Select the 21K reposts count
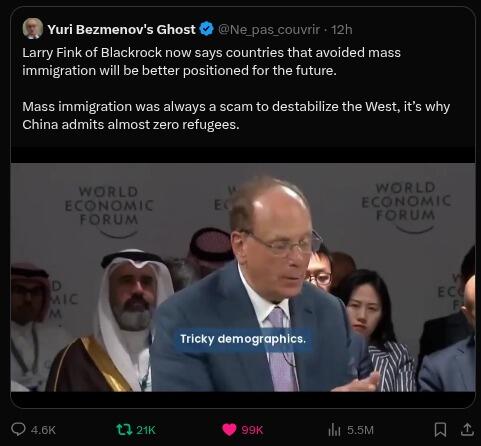 (x=146, y=430)
